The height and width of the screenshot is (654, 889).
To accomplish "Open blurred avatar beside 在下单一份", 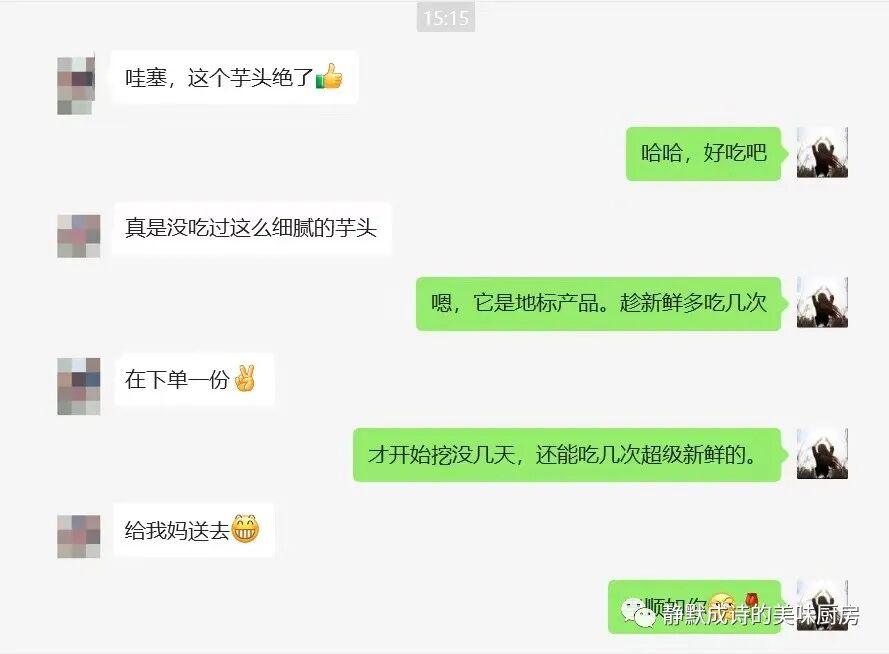I will tap(79, 386).
